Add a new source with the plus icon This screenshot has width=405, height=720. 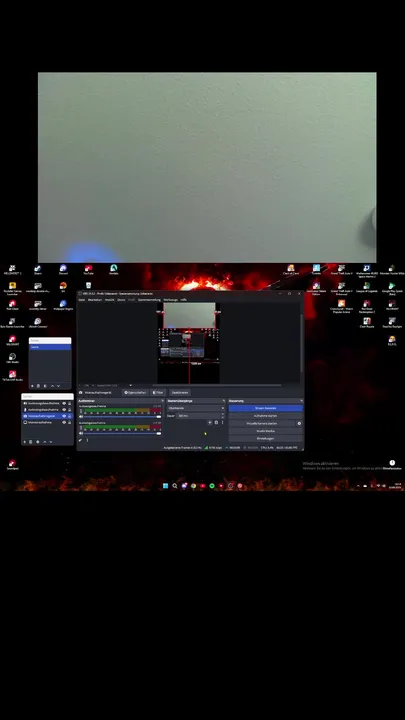(x=24, y=442)
